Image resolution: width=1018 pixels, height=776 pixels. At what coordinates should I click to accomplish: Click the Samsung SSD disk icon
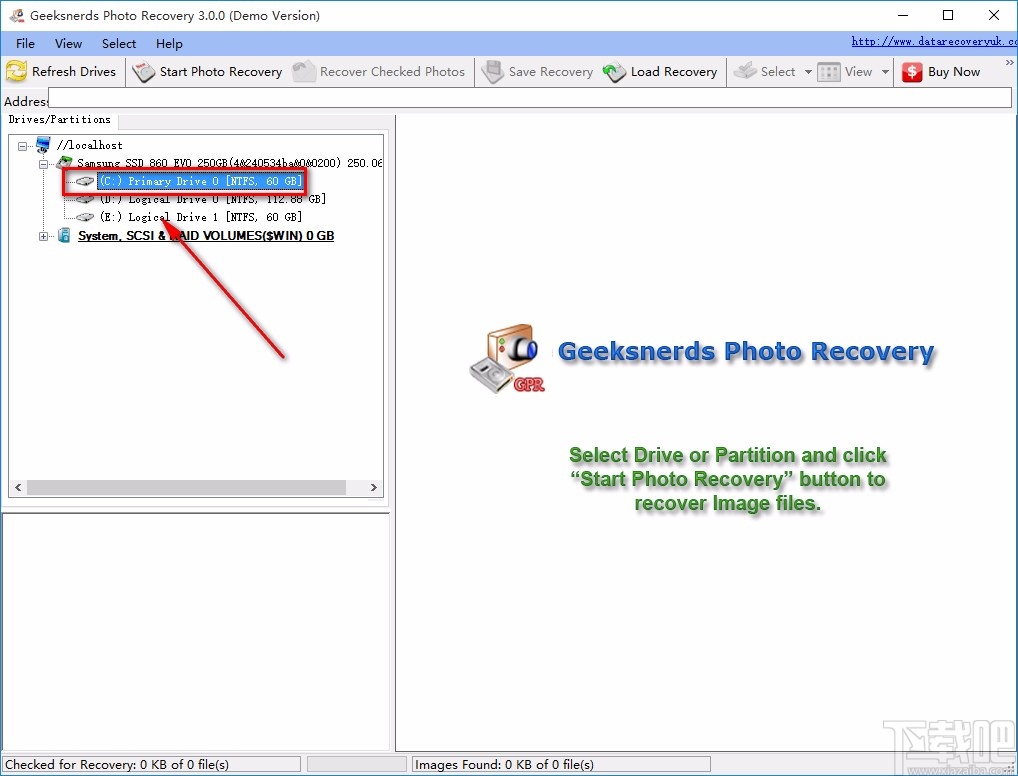(x=64, y=162)
